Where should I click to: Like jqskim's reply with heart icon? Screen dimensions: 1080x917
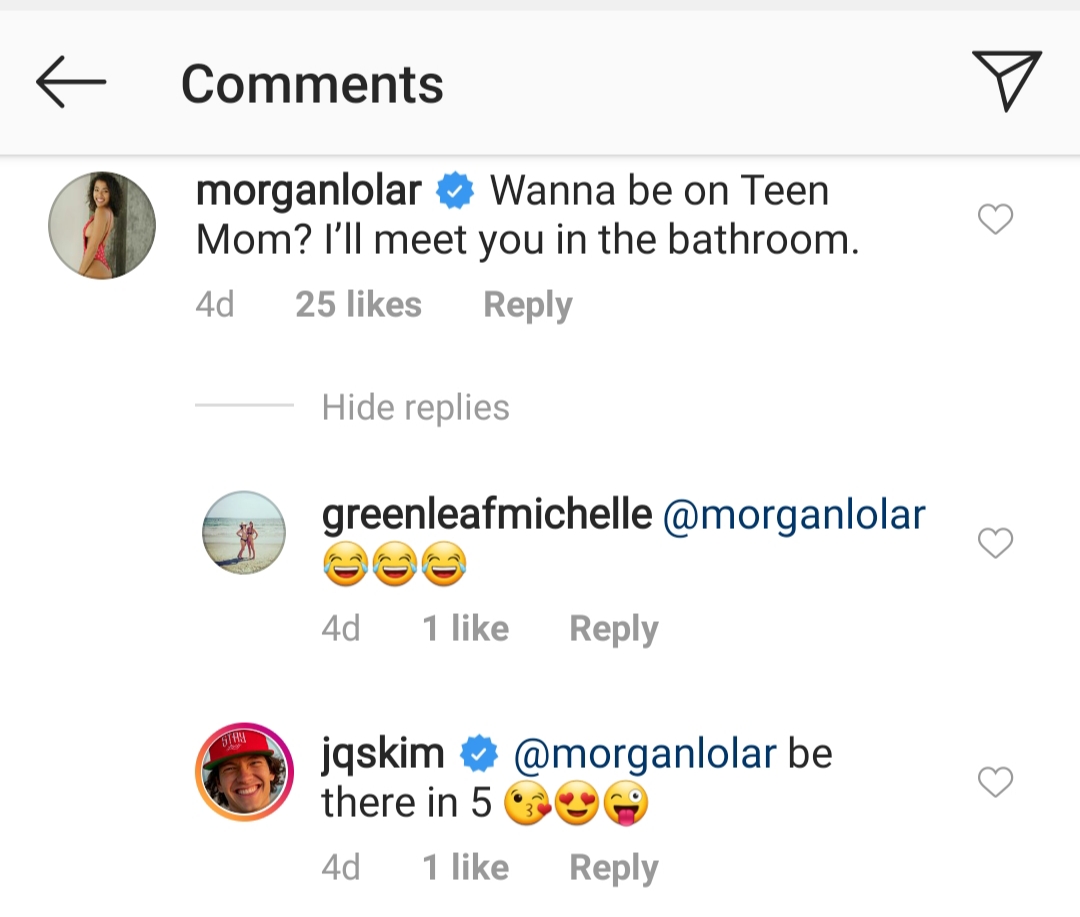click(995, 782)
